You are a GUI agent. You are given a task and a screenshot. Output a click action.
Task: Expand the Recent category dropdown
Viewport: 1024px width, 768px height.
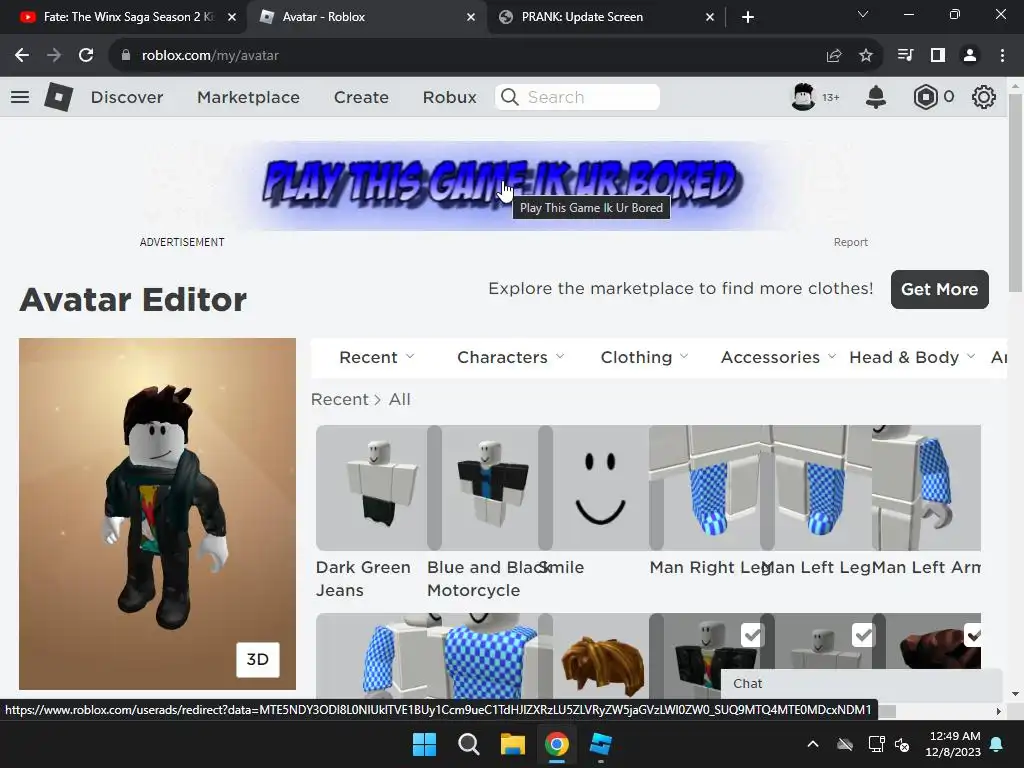click(377, 357)
